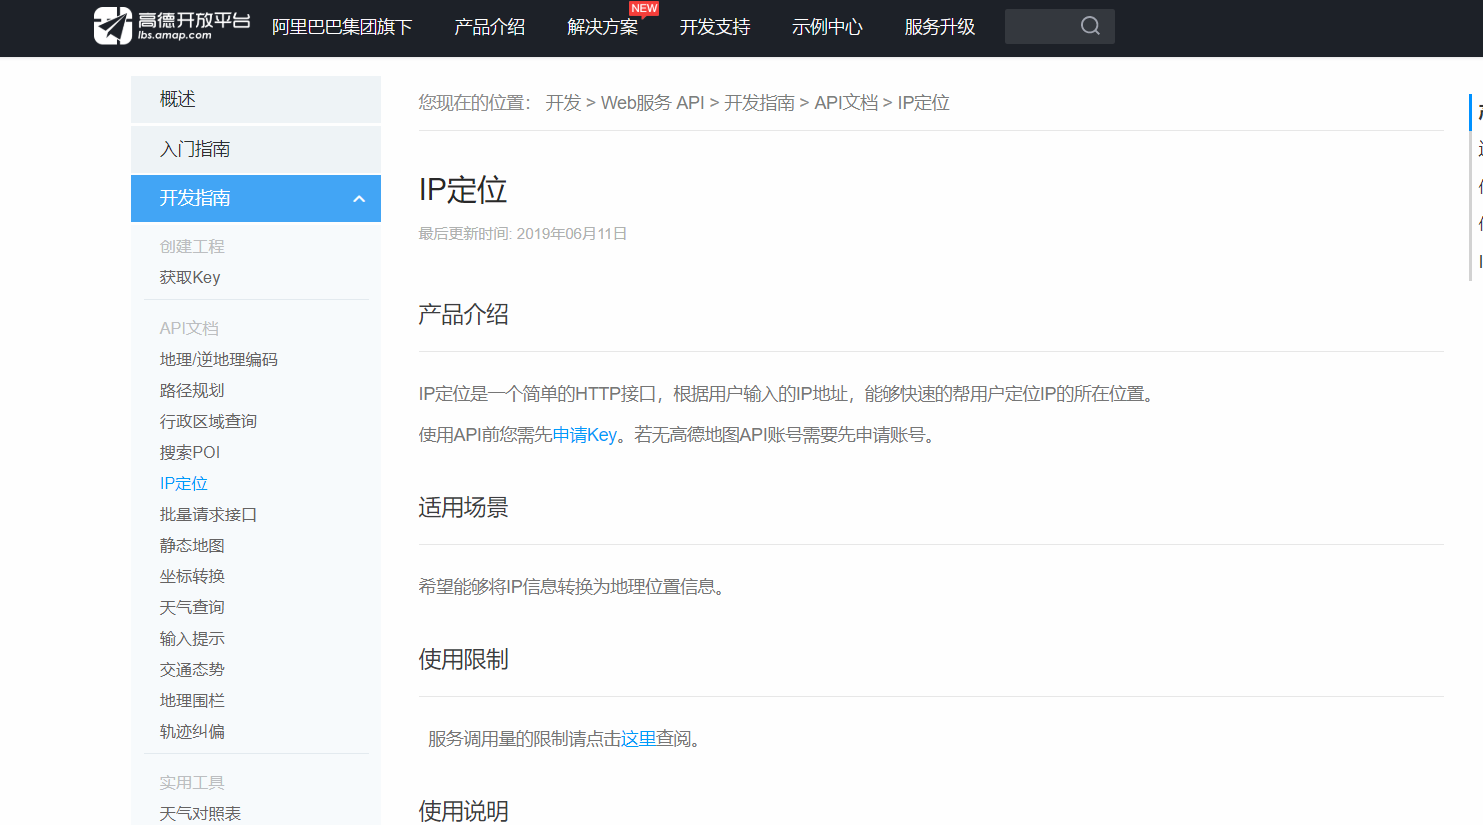The image size is (1483, 825).
Task: Click the 使用限制 section heading
Action: click(x=463, y=660)
